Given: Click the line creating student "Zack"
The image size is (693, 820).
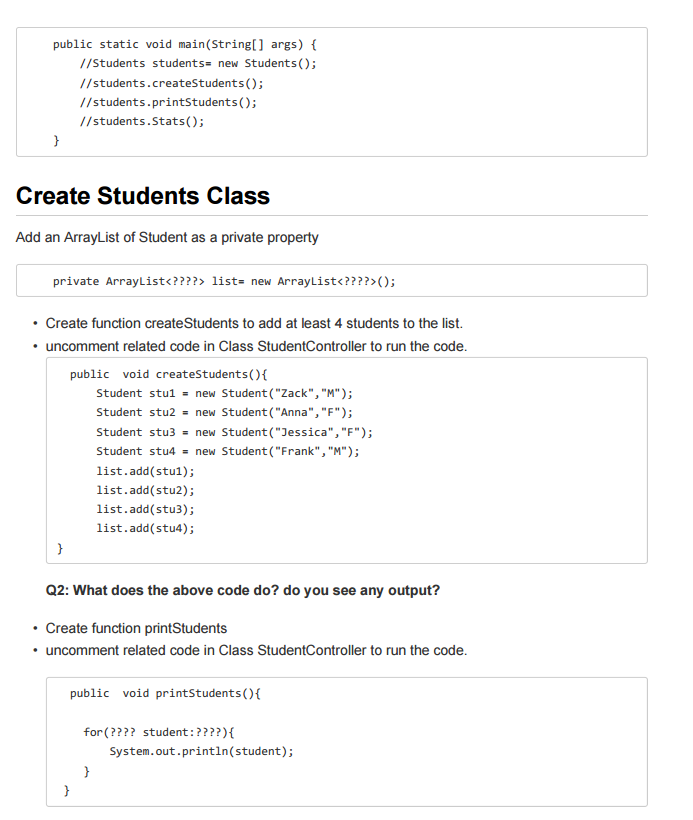Looking at the screenshot, I should click(224, 393).
